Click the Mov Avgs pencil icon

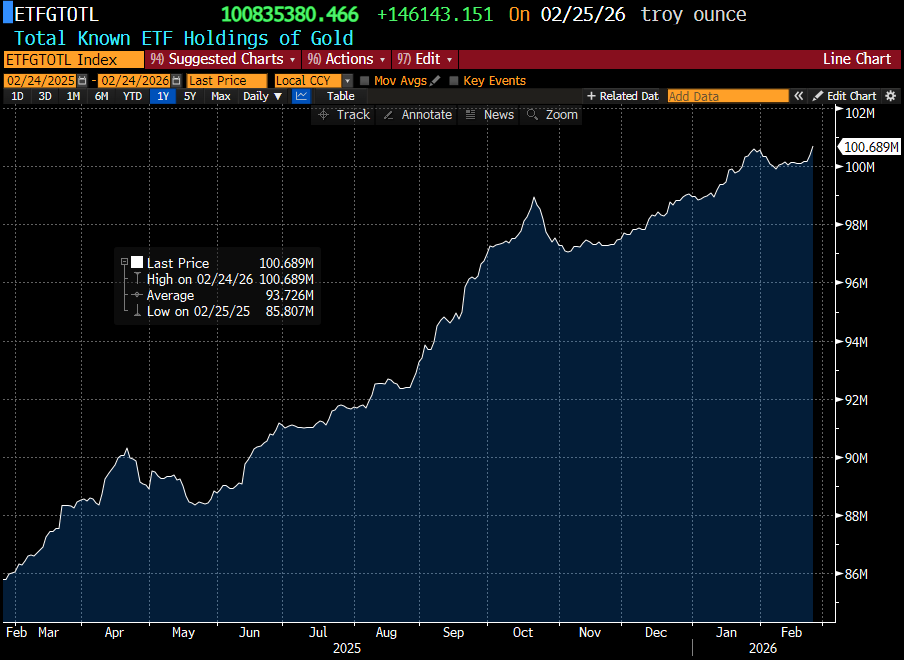click(435, 80)
